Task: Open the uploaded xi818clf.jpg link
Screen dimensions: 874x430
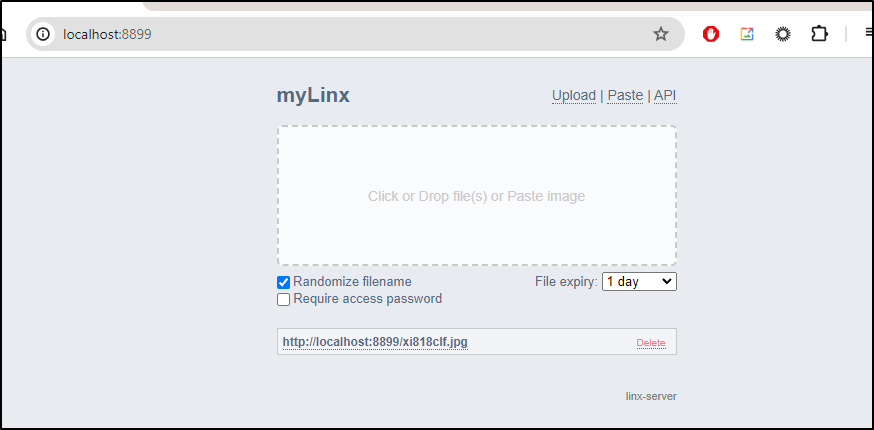Action: click(375, 342)
